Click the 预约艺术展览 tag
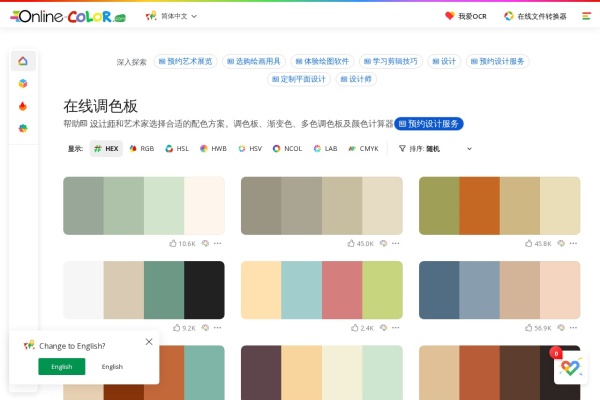Viewport: 600px width, 400px height. 186,61
